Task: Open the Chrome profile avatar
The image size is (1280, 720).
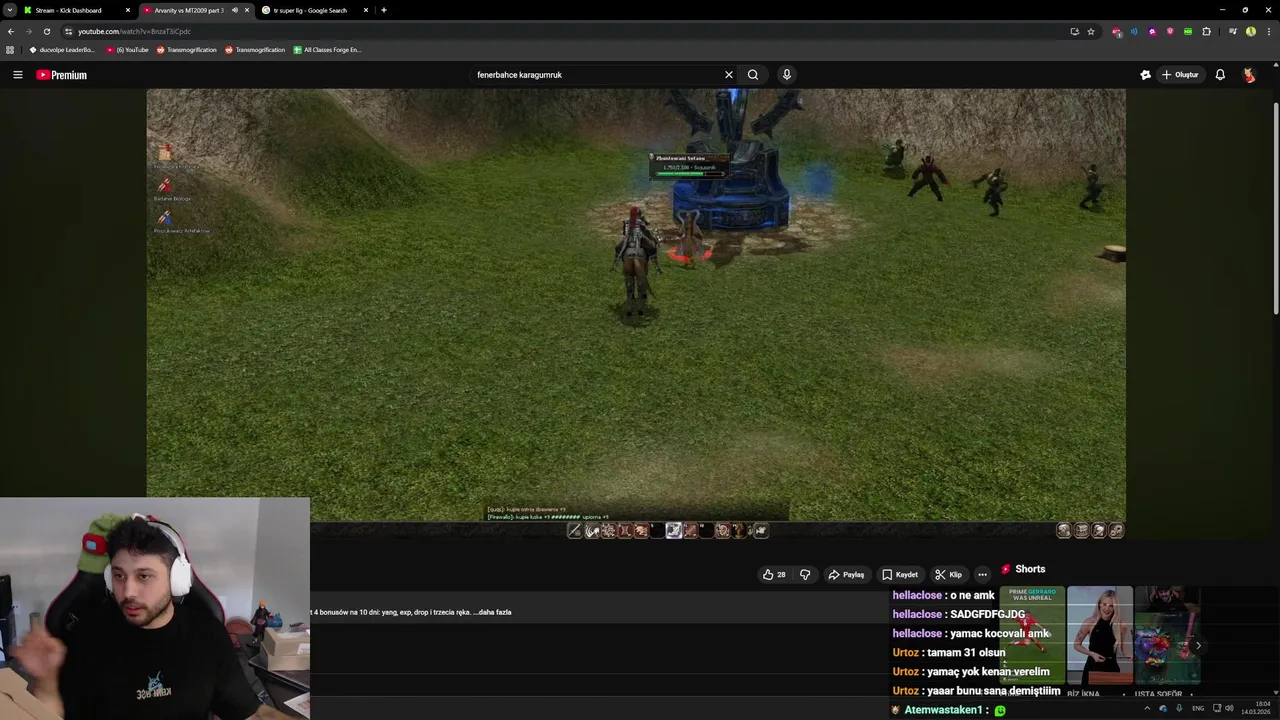Action: click(1251, 31)
